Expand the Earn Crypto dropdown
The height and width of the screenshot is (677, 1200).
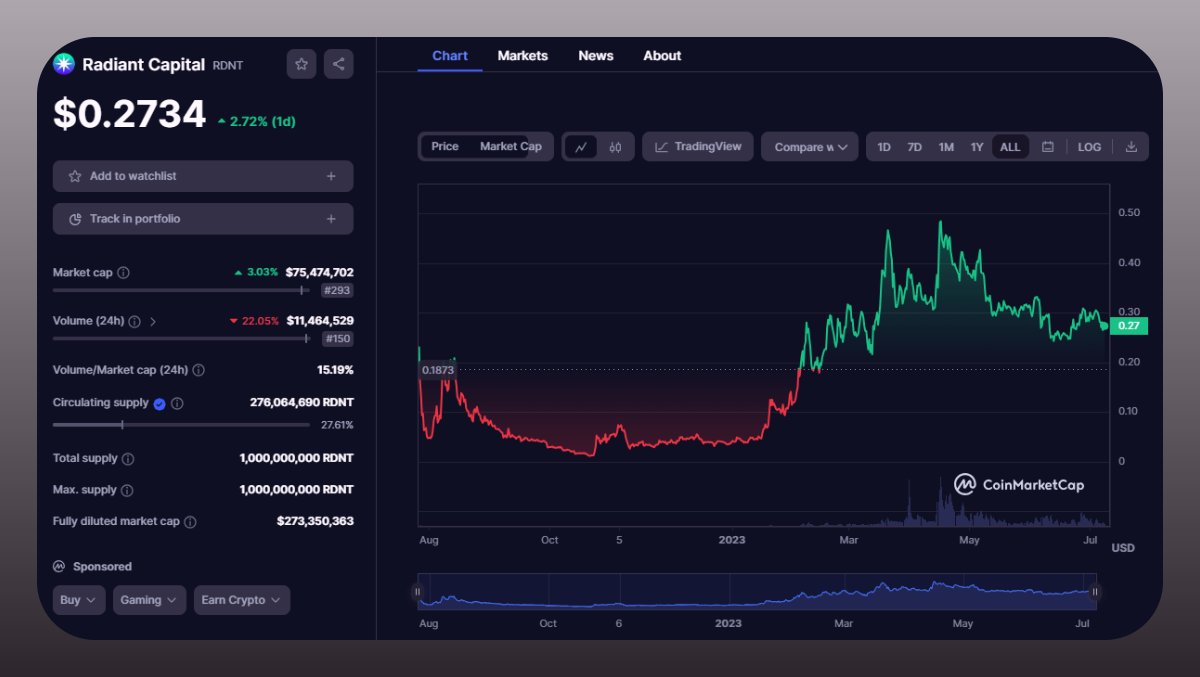(242, 600)
